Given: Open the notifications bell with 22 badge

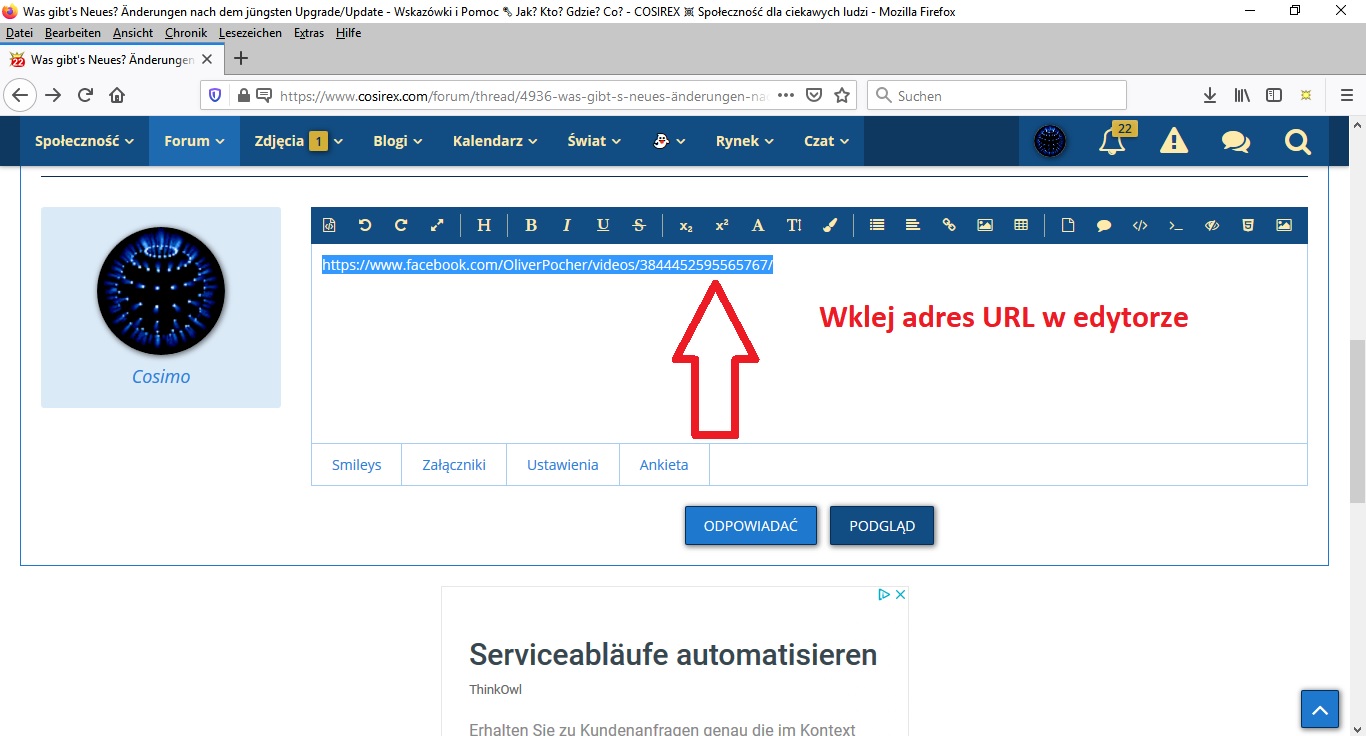Looking at the screenshot, I should click(x=1112, y=141).
